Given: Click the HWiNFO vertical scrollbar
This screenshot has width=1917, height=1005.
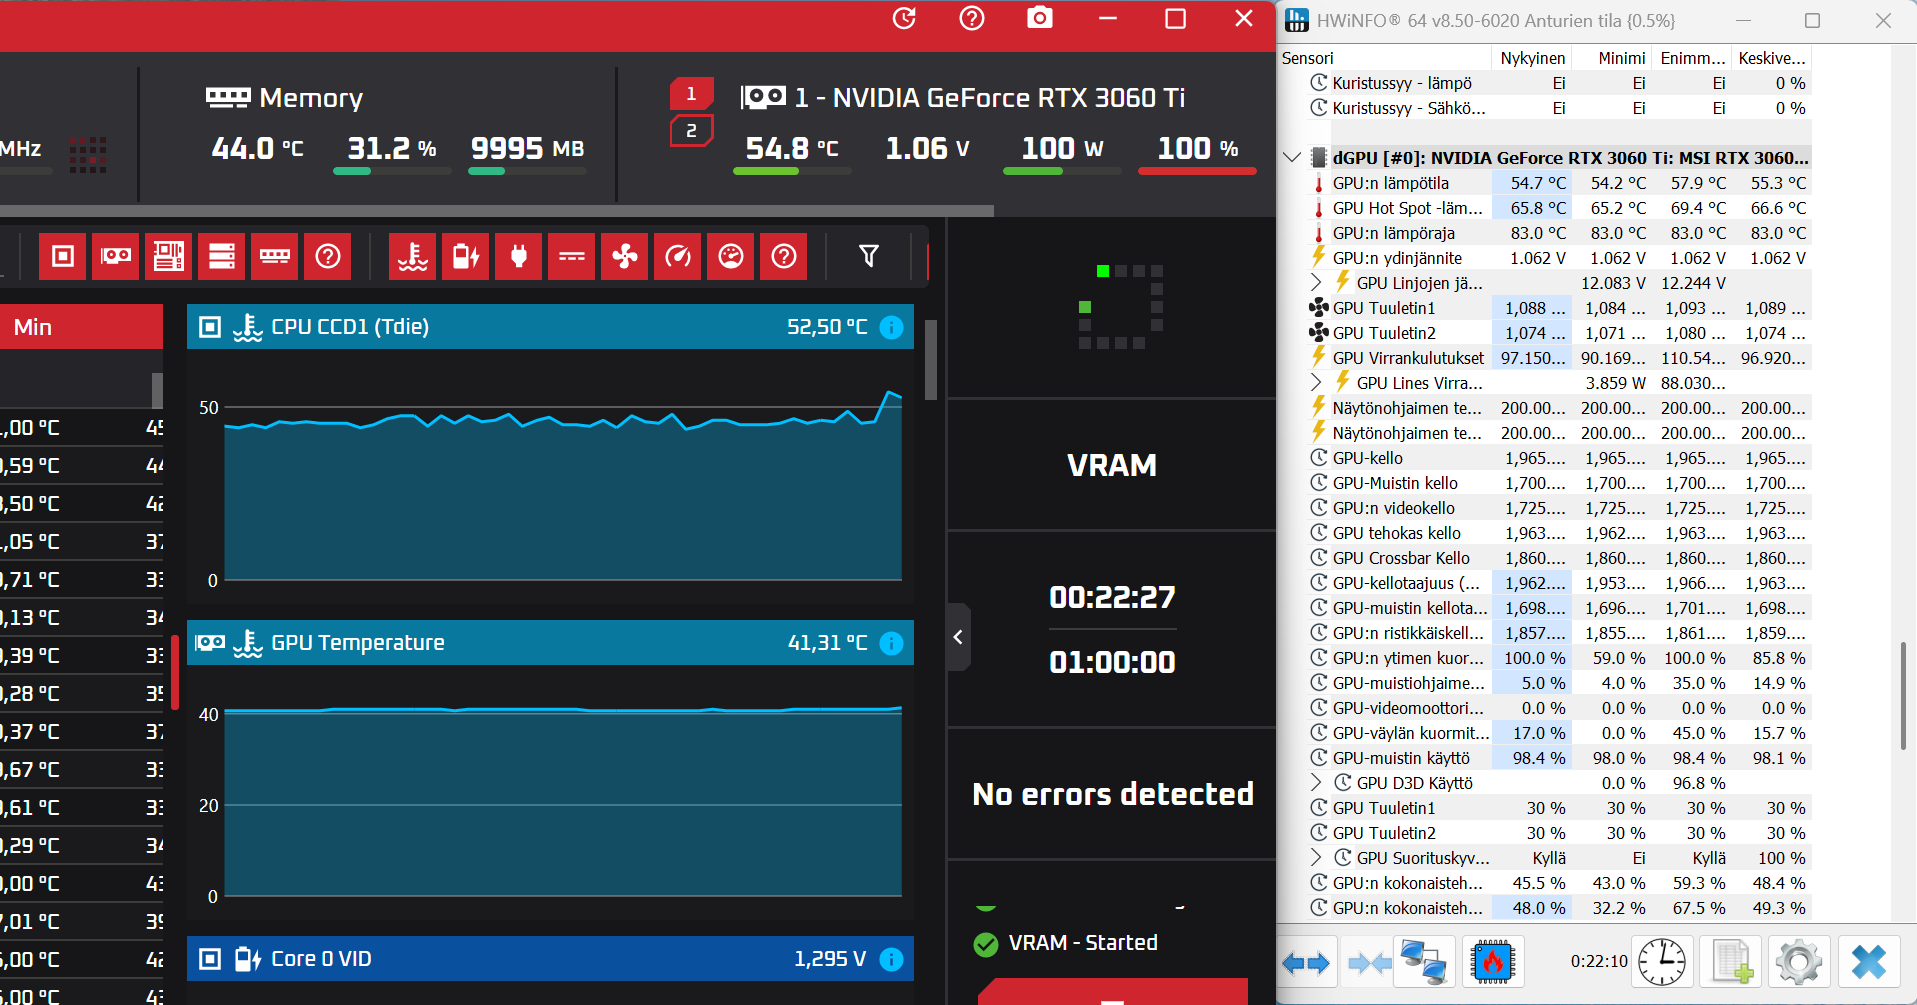Looking at the screenshot, I should click(x=1904, y=695).
